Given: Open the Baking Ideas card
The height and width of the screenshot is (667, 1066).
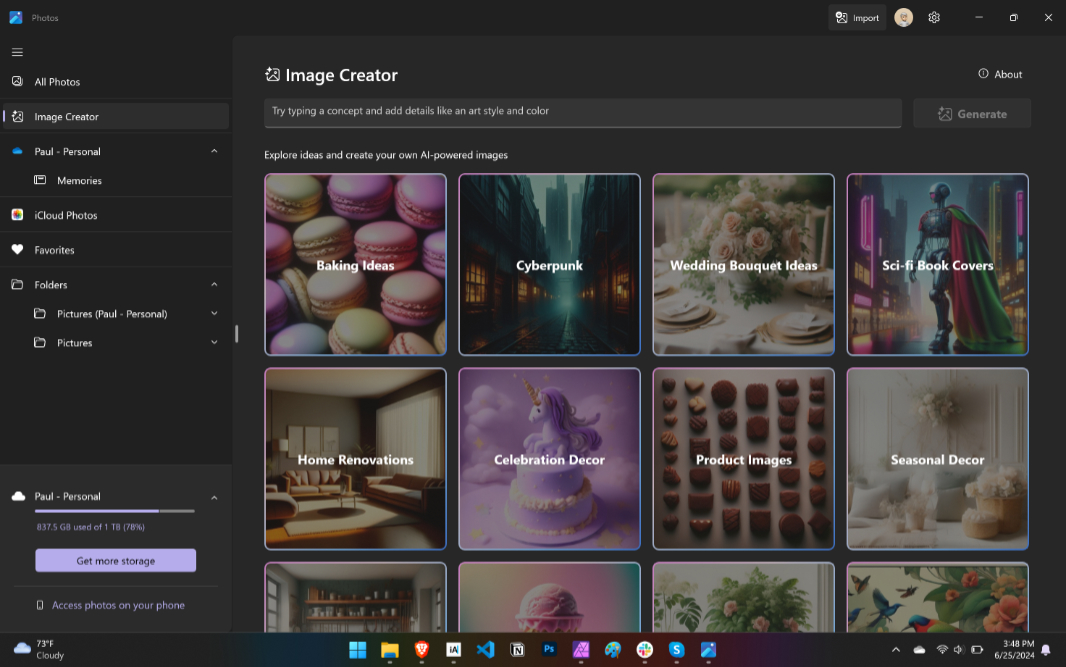Looking at the screenshot, I should point(356,264).
